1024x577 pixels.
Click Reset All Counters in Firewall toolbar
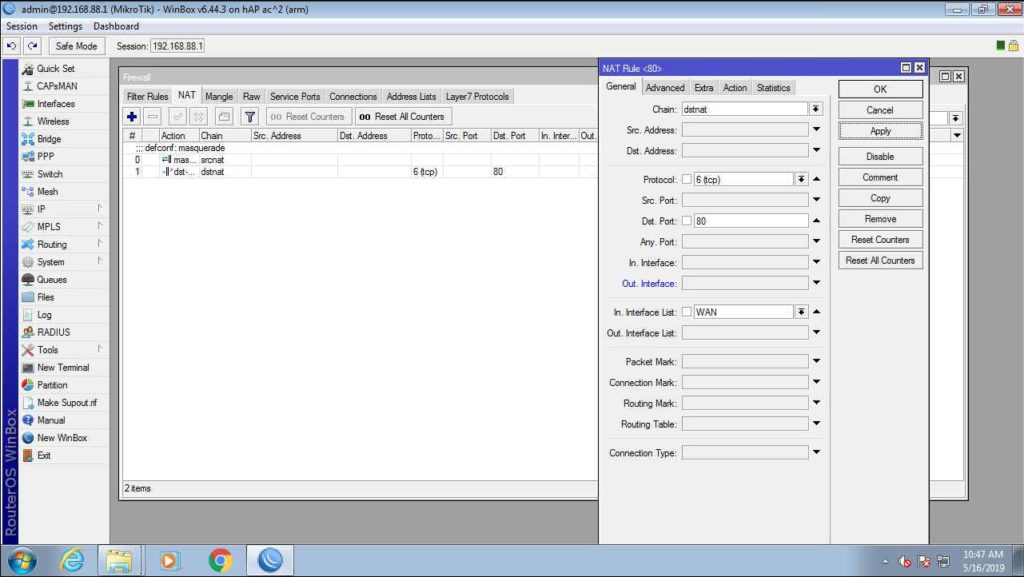[x=402, y=117]
